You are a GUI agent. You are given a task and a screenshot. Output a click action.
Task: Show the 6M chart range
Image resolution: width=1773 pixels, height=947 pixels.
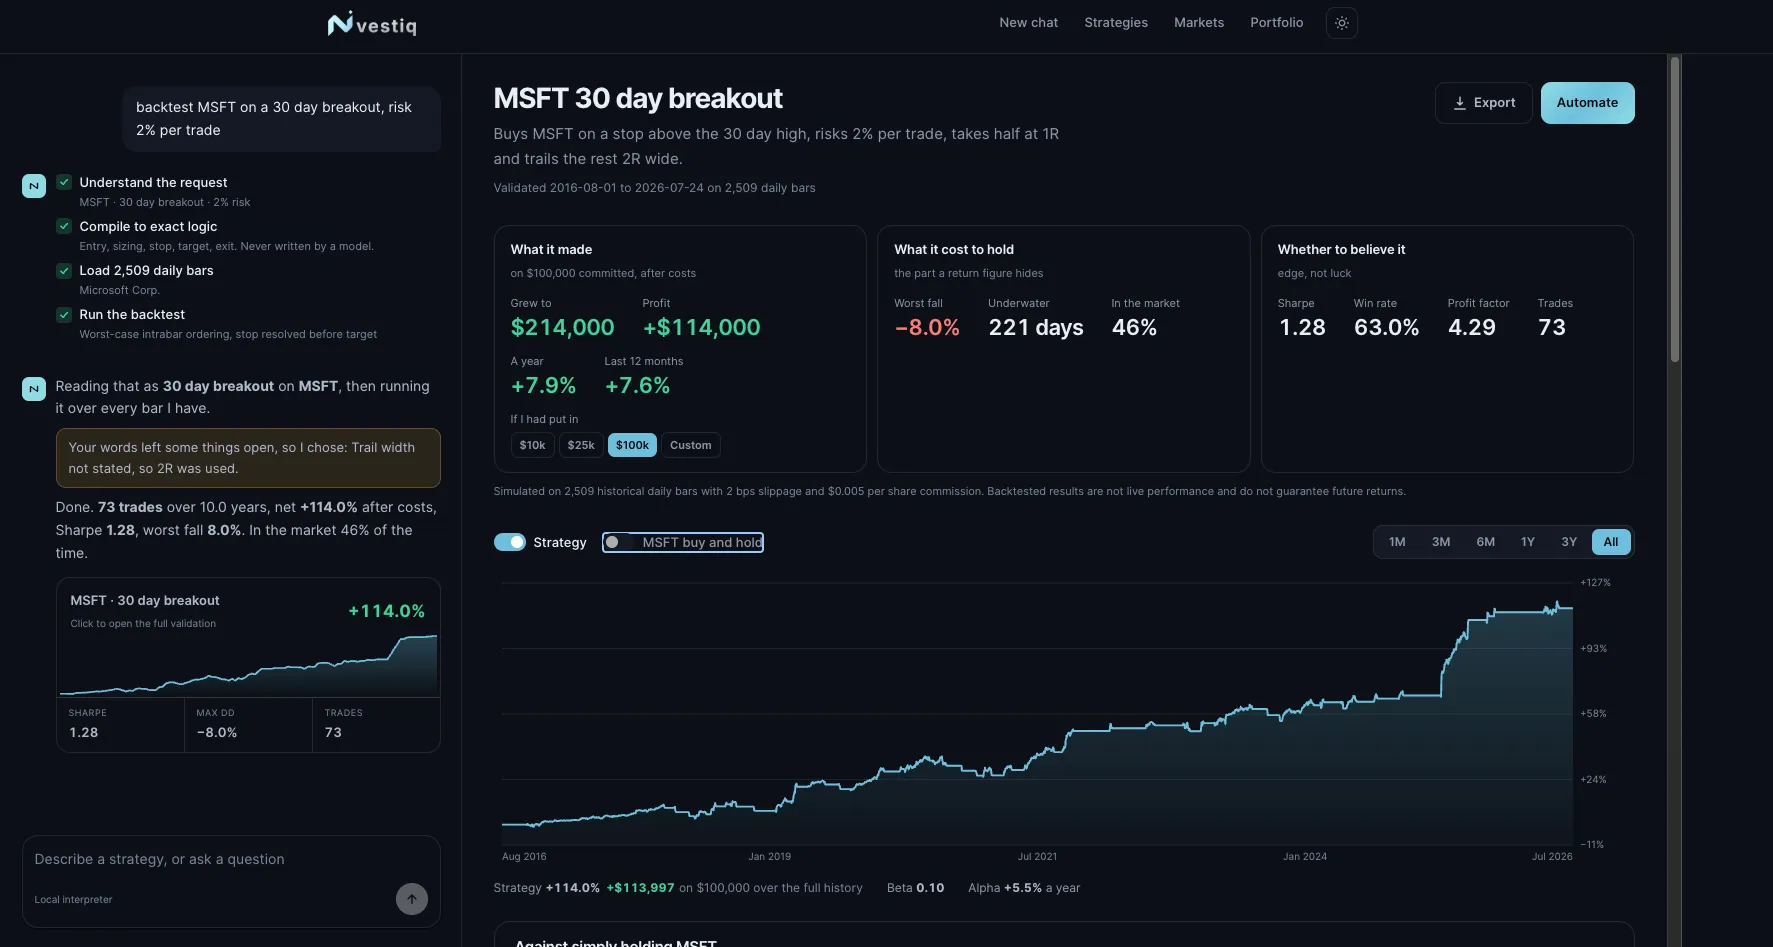point(1486,542)
